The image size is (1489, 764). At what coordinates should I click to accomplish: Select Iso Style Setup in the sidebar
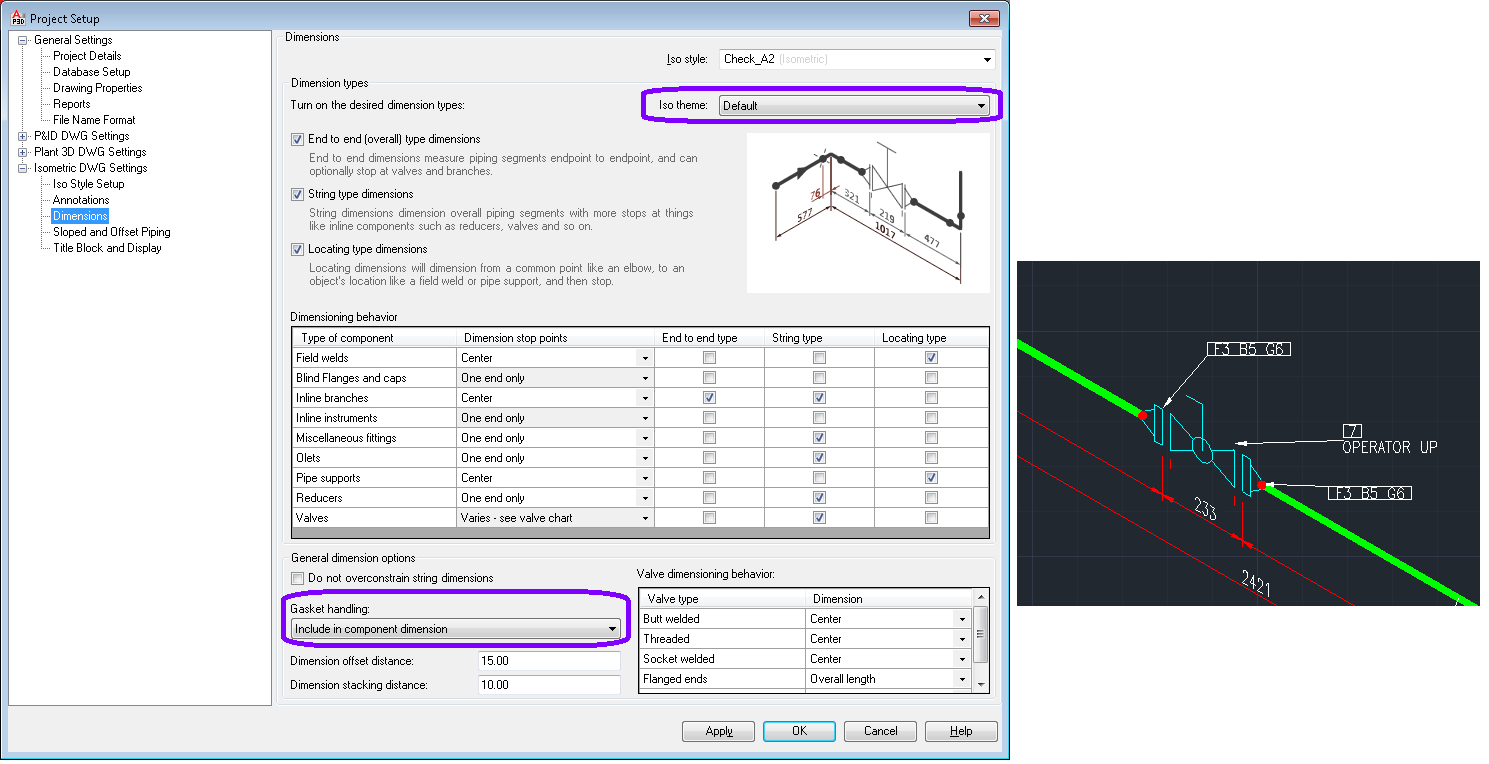87,183
